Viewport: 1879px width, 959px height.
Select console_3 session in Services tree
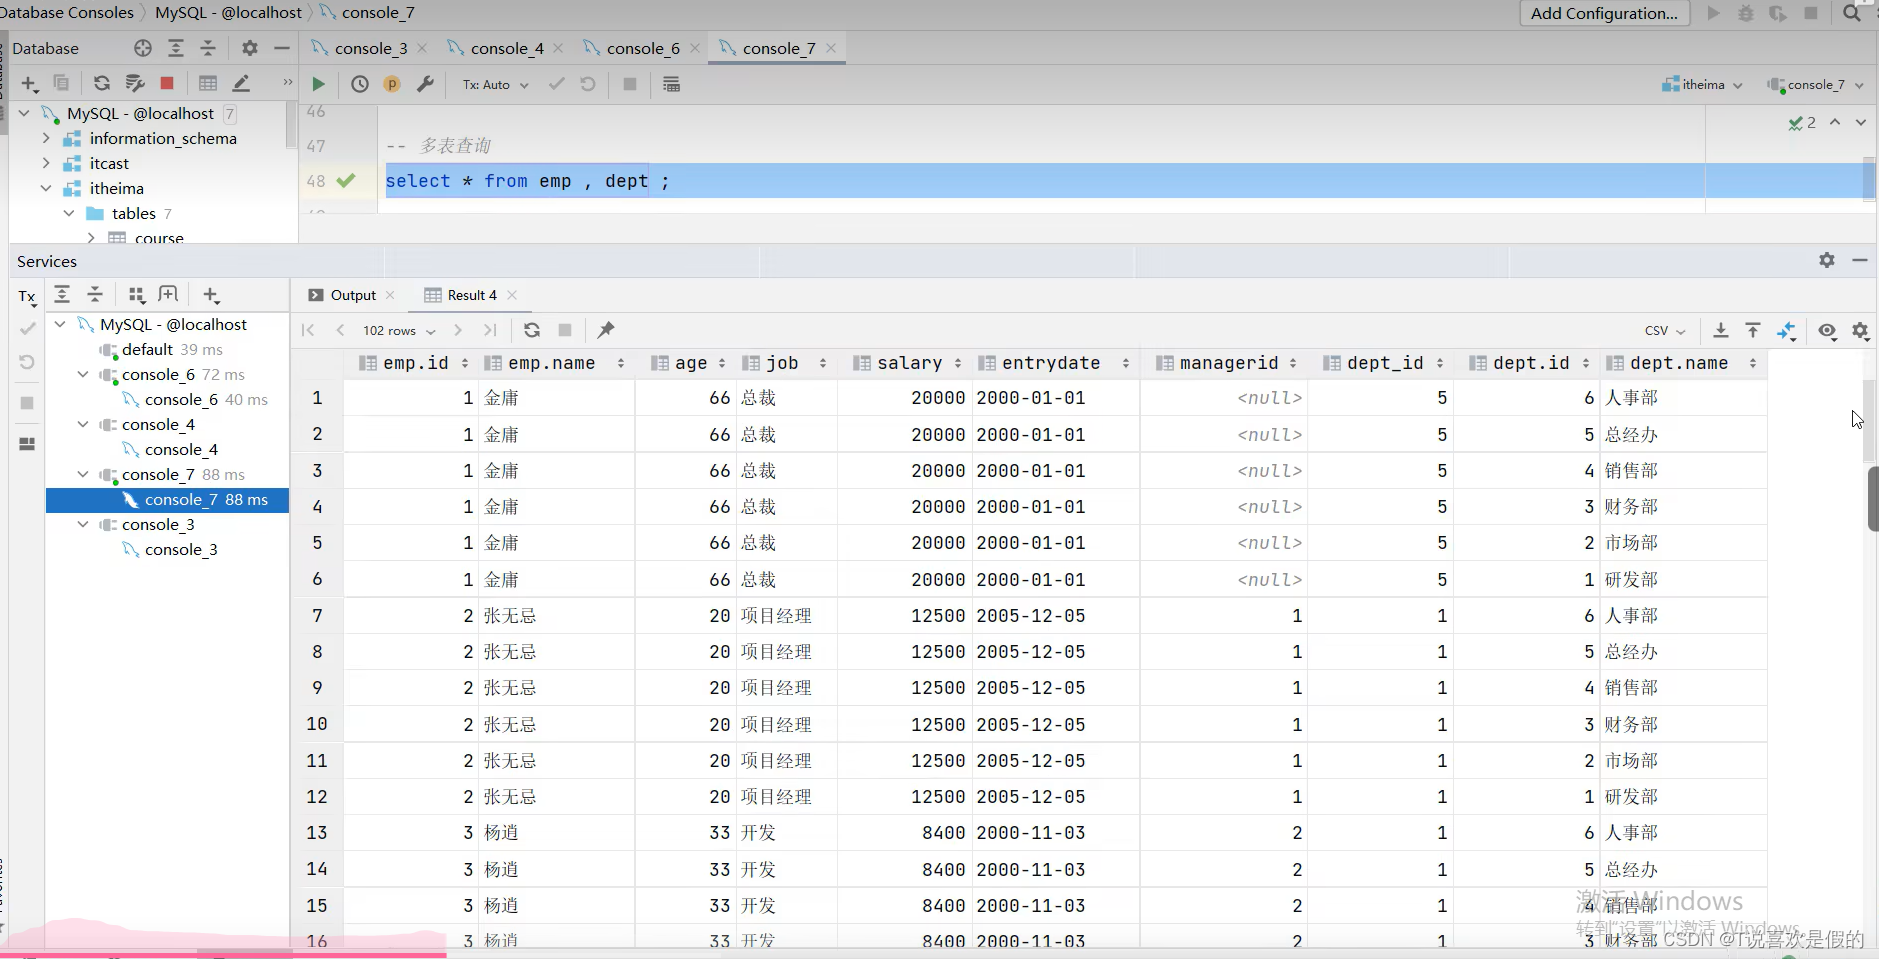[x=181, y=549]
